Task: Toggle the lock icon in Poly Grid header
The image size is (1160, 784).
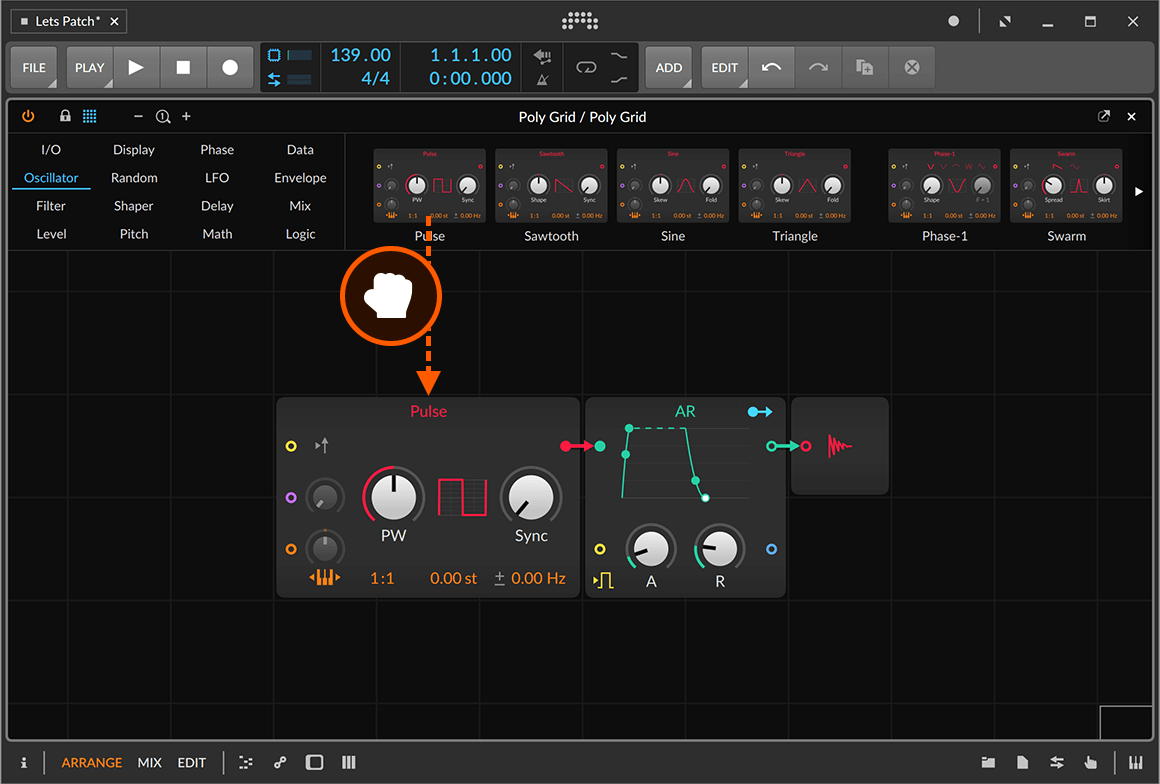Action: pyautogui.click(x=65, y=117)
